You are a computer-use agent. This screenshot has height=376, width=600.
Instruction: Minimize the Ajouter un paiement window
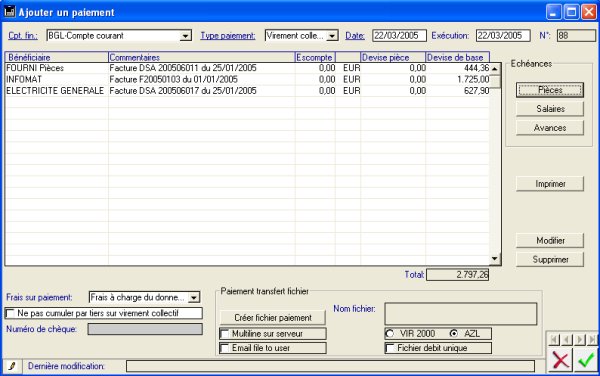click(x=553, y=12)
